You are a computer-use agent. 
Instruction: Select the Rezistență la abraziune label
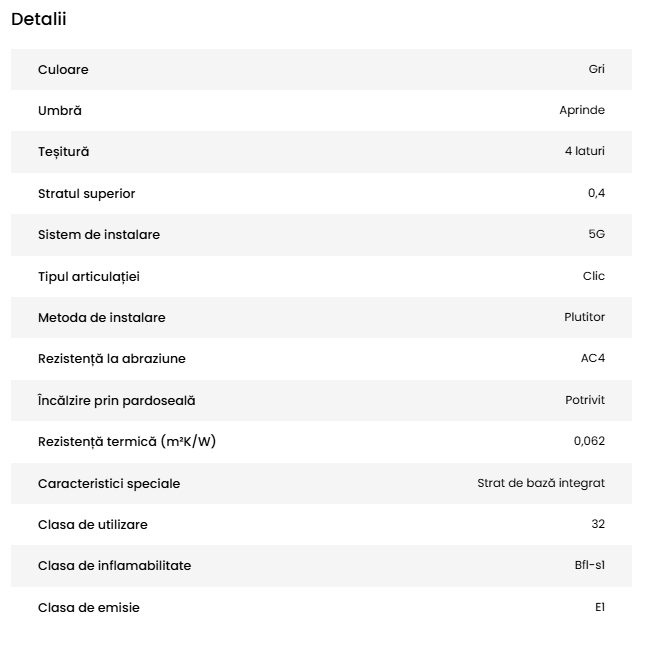tap(112, 359)
